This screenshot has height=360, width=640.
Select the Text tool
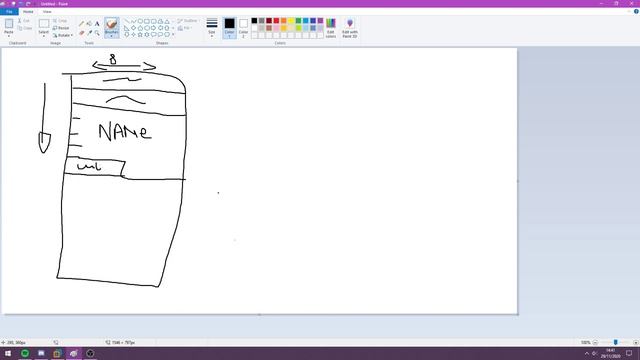coord(97,24)
